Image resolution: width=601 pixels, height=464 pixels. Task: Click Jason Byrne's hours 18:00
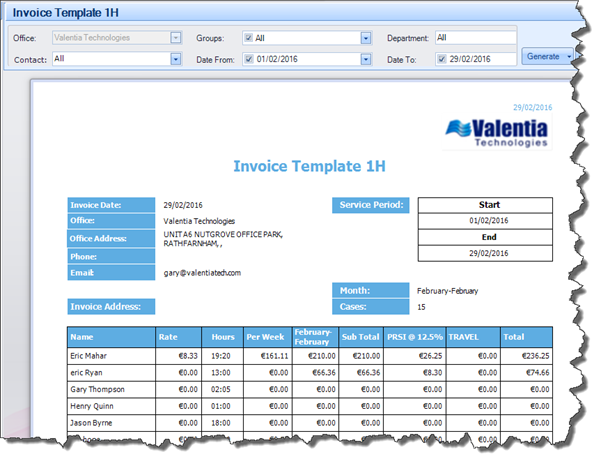[221, 423]
